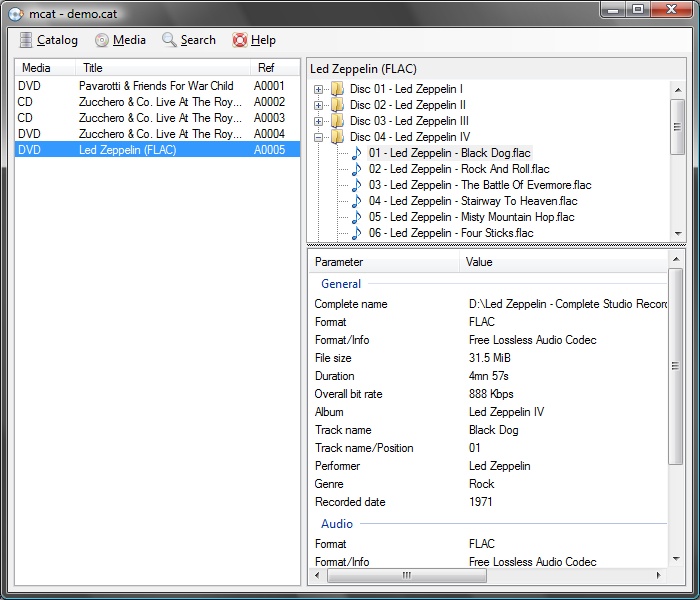Select 05 - Misty Mountain Hop.flac
Image resolution: width=700 pixels, height=600 pixels.
(x=471, y=217)
